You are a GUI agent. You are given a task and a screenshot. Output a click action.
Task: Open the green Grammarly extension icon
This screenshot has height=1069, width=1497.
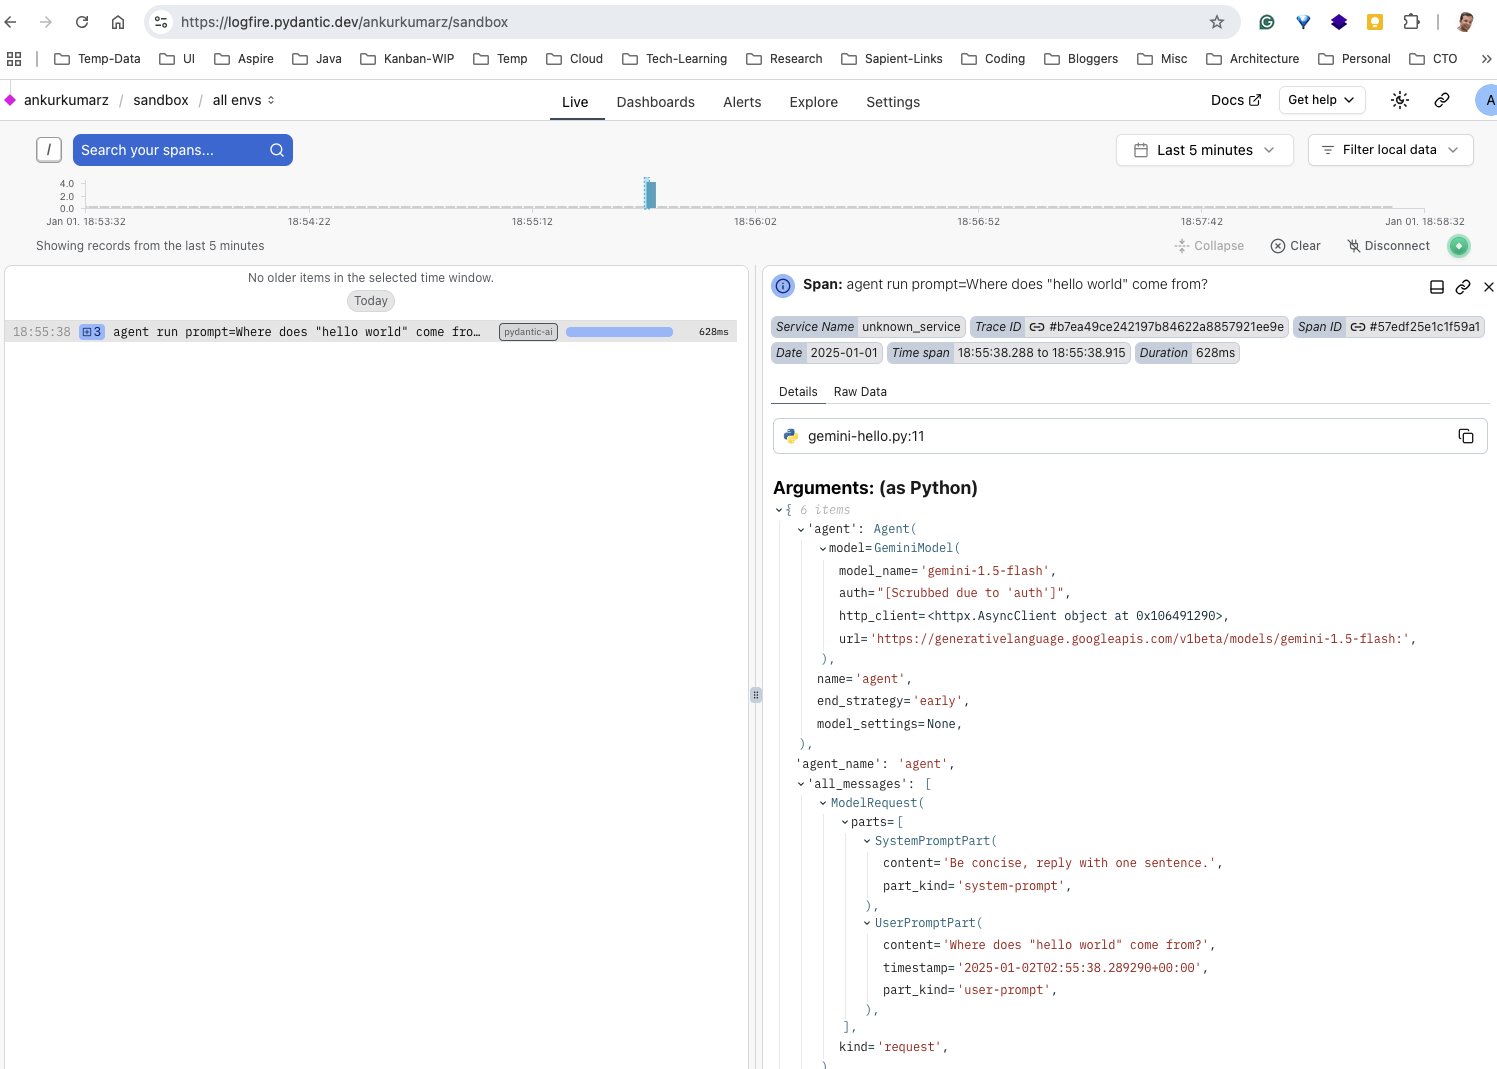point(1267,22)
